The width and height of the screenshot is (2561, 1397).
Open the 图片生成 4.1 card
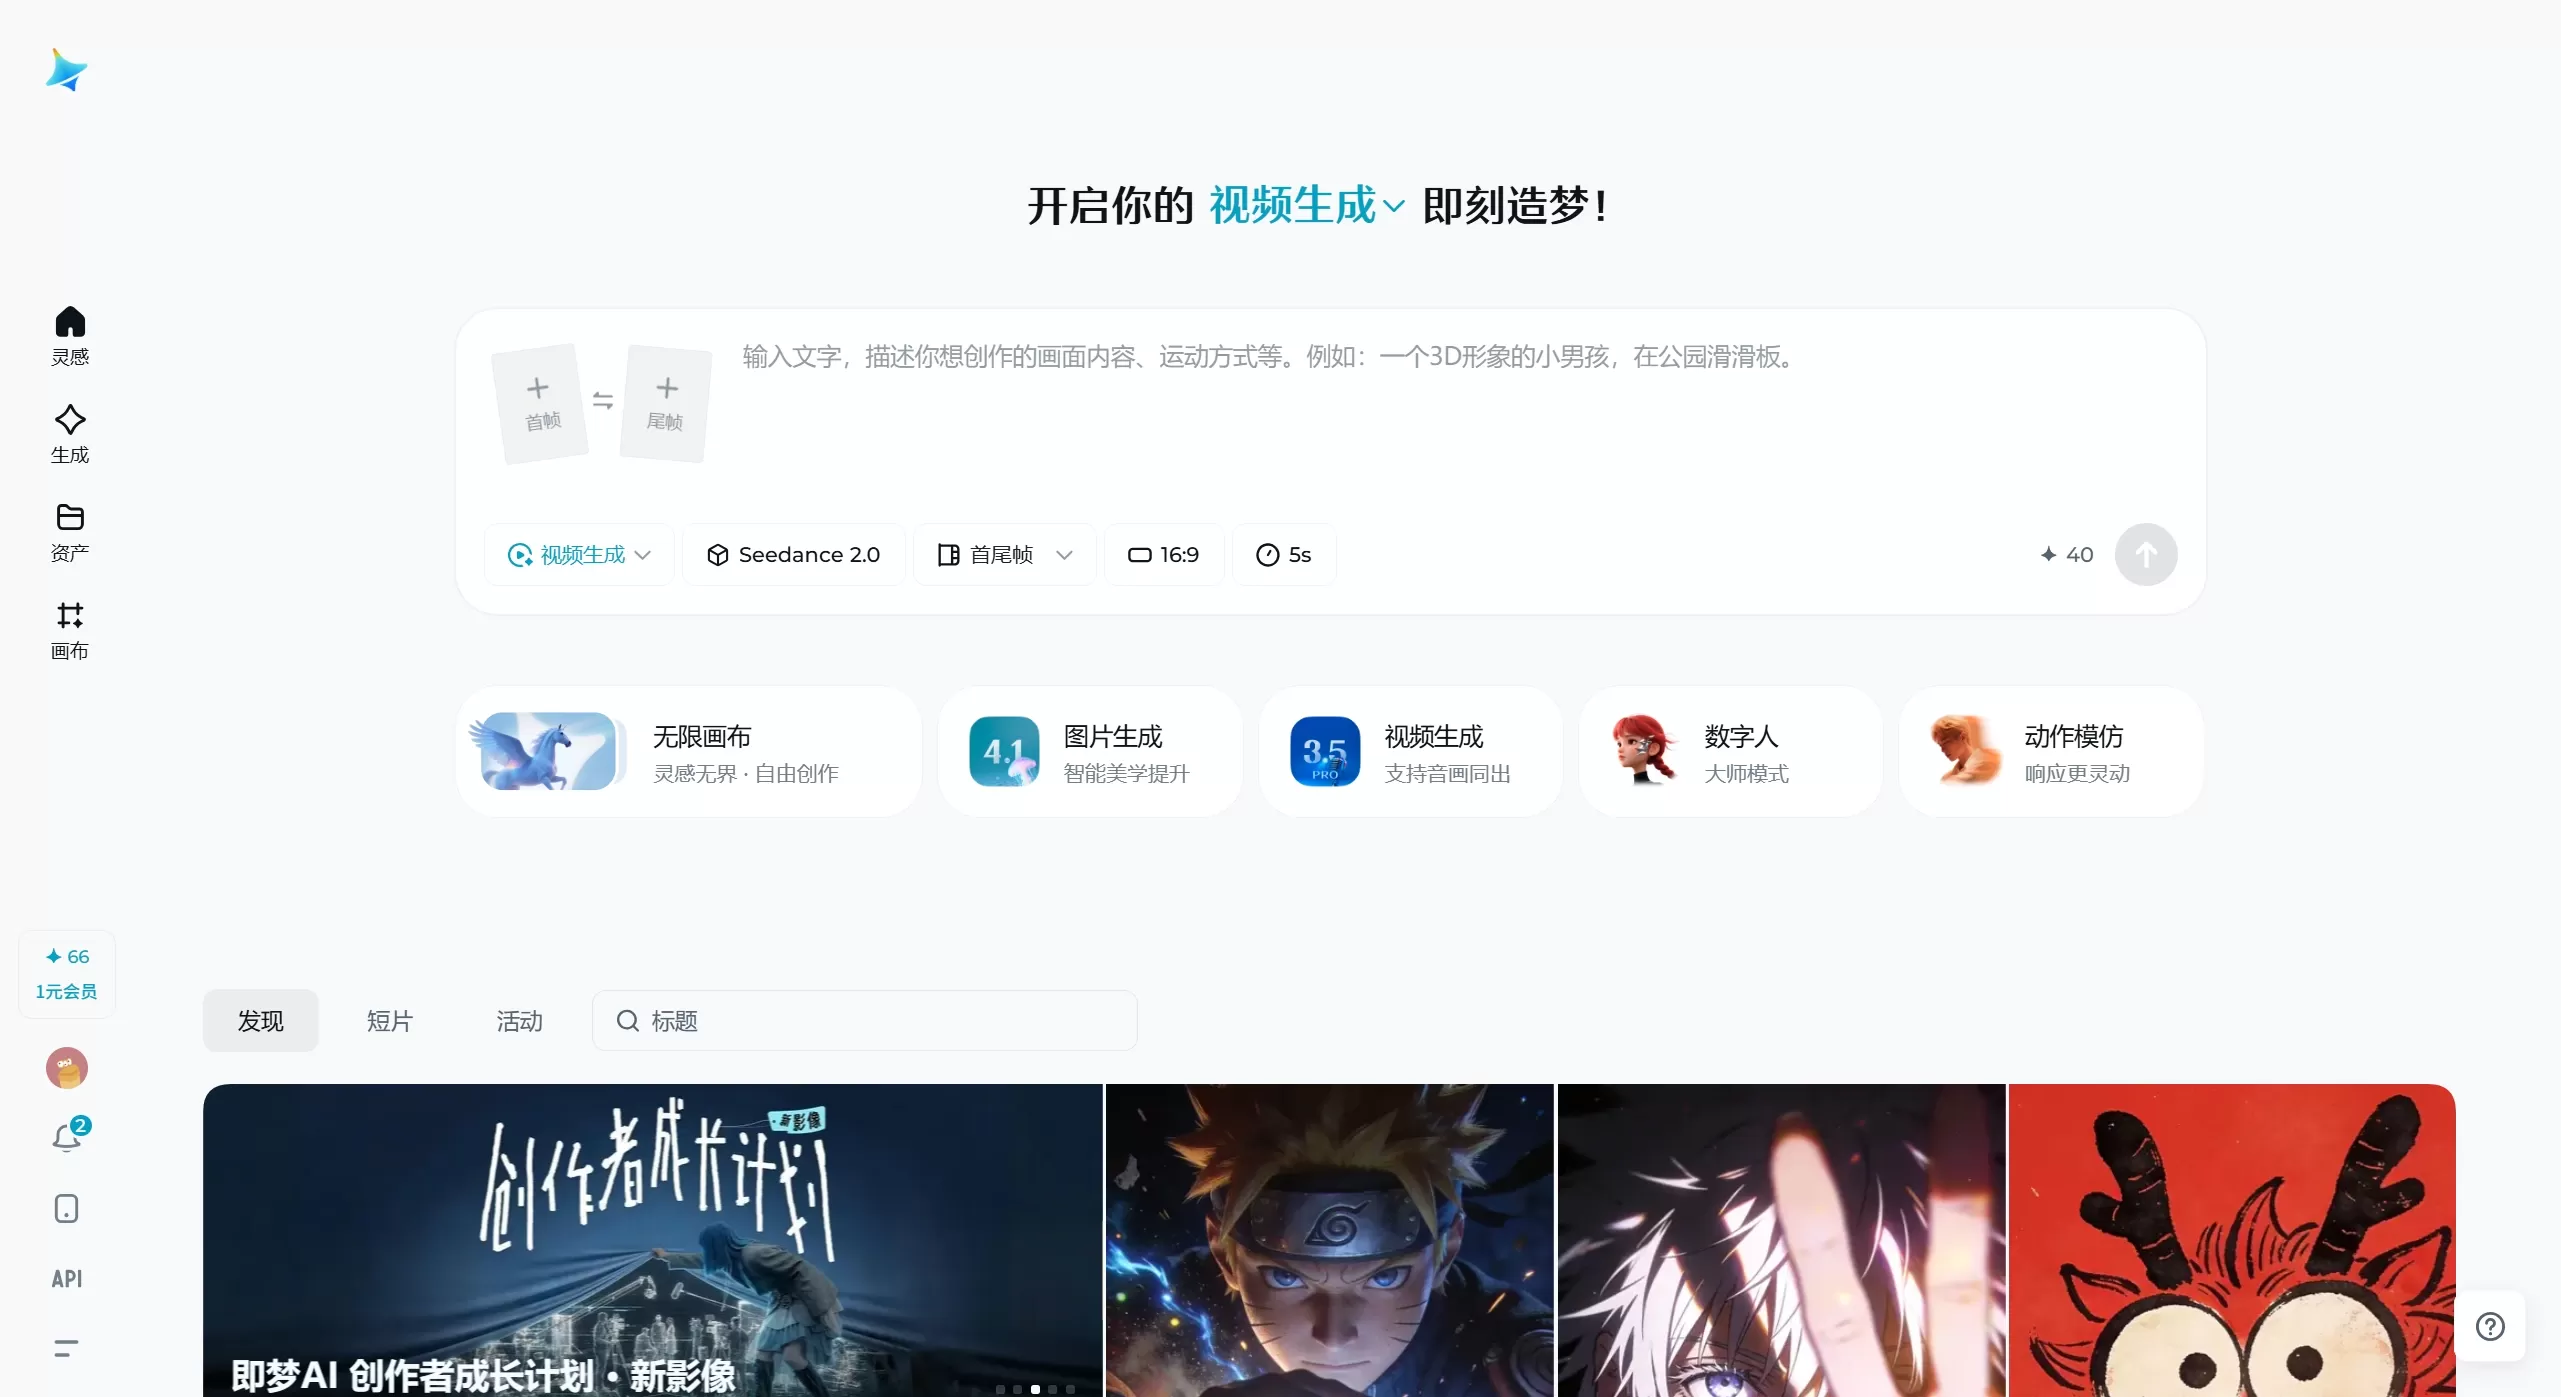(1090, 751)
